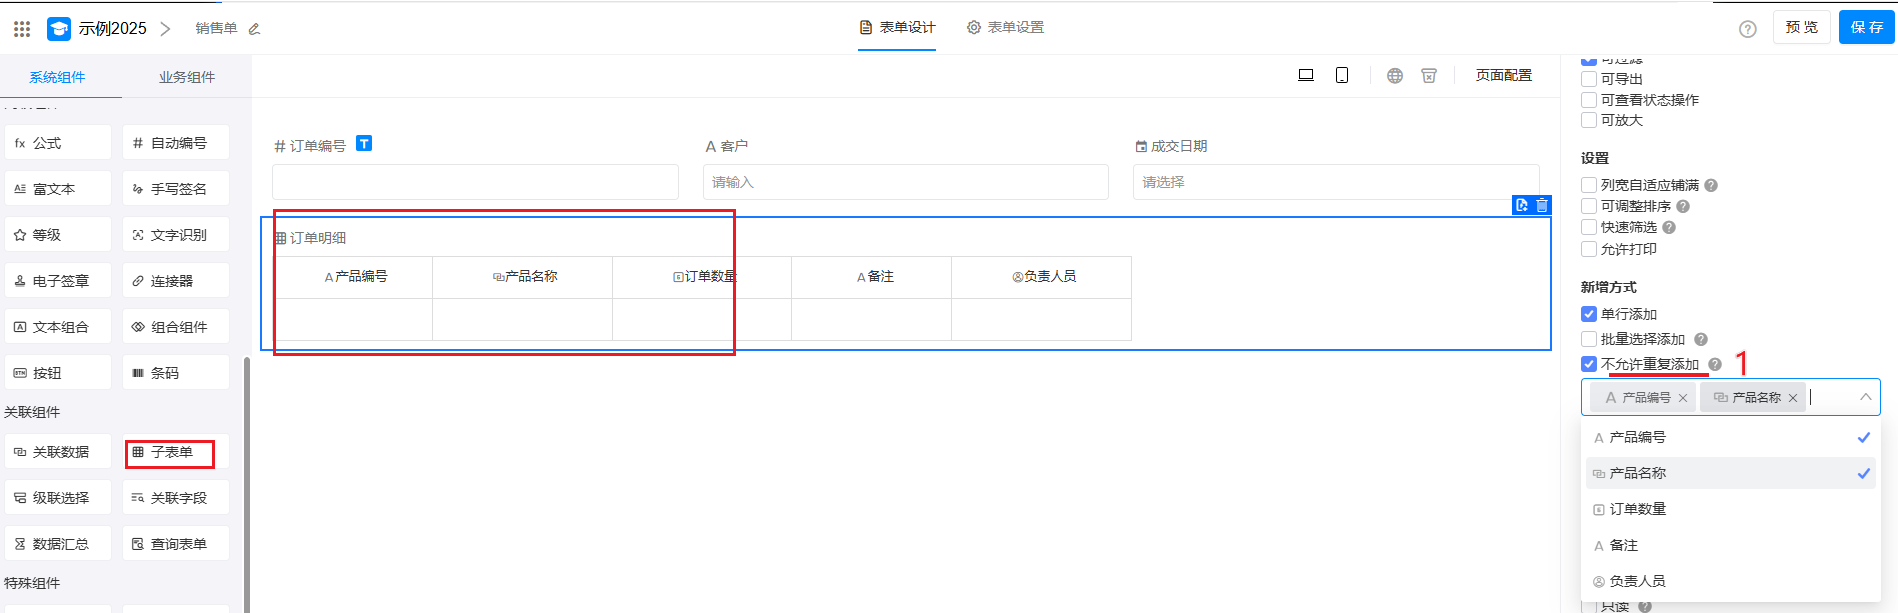Switch to the 业务组件 tab
Screen dimensions: 1898x613
(x=186, y=77)
